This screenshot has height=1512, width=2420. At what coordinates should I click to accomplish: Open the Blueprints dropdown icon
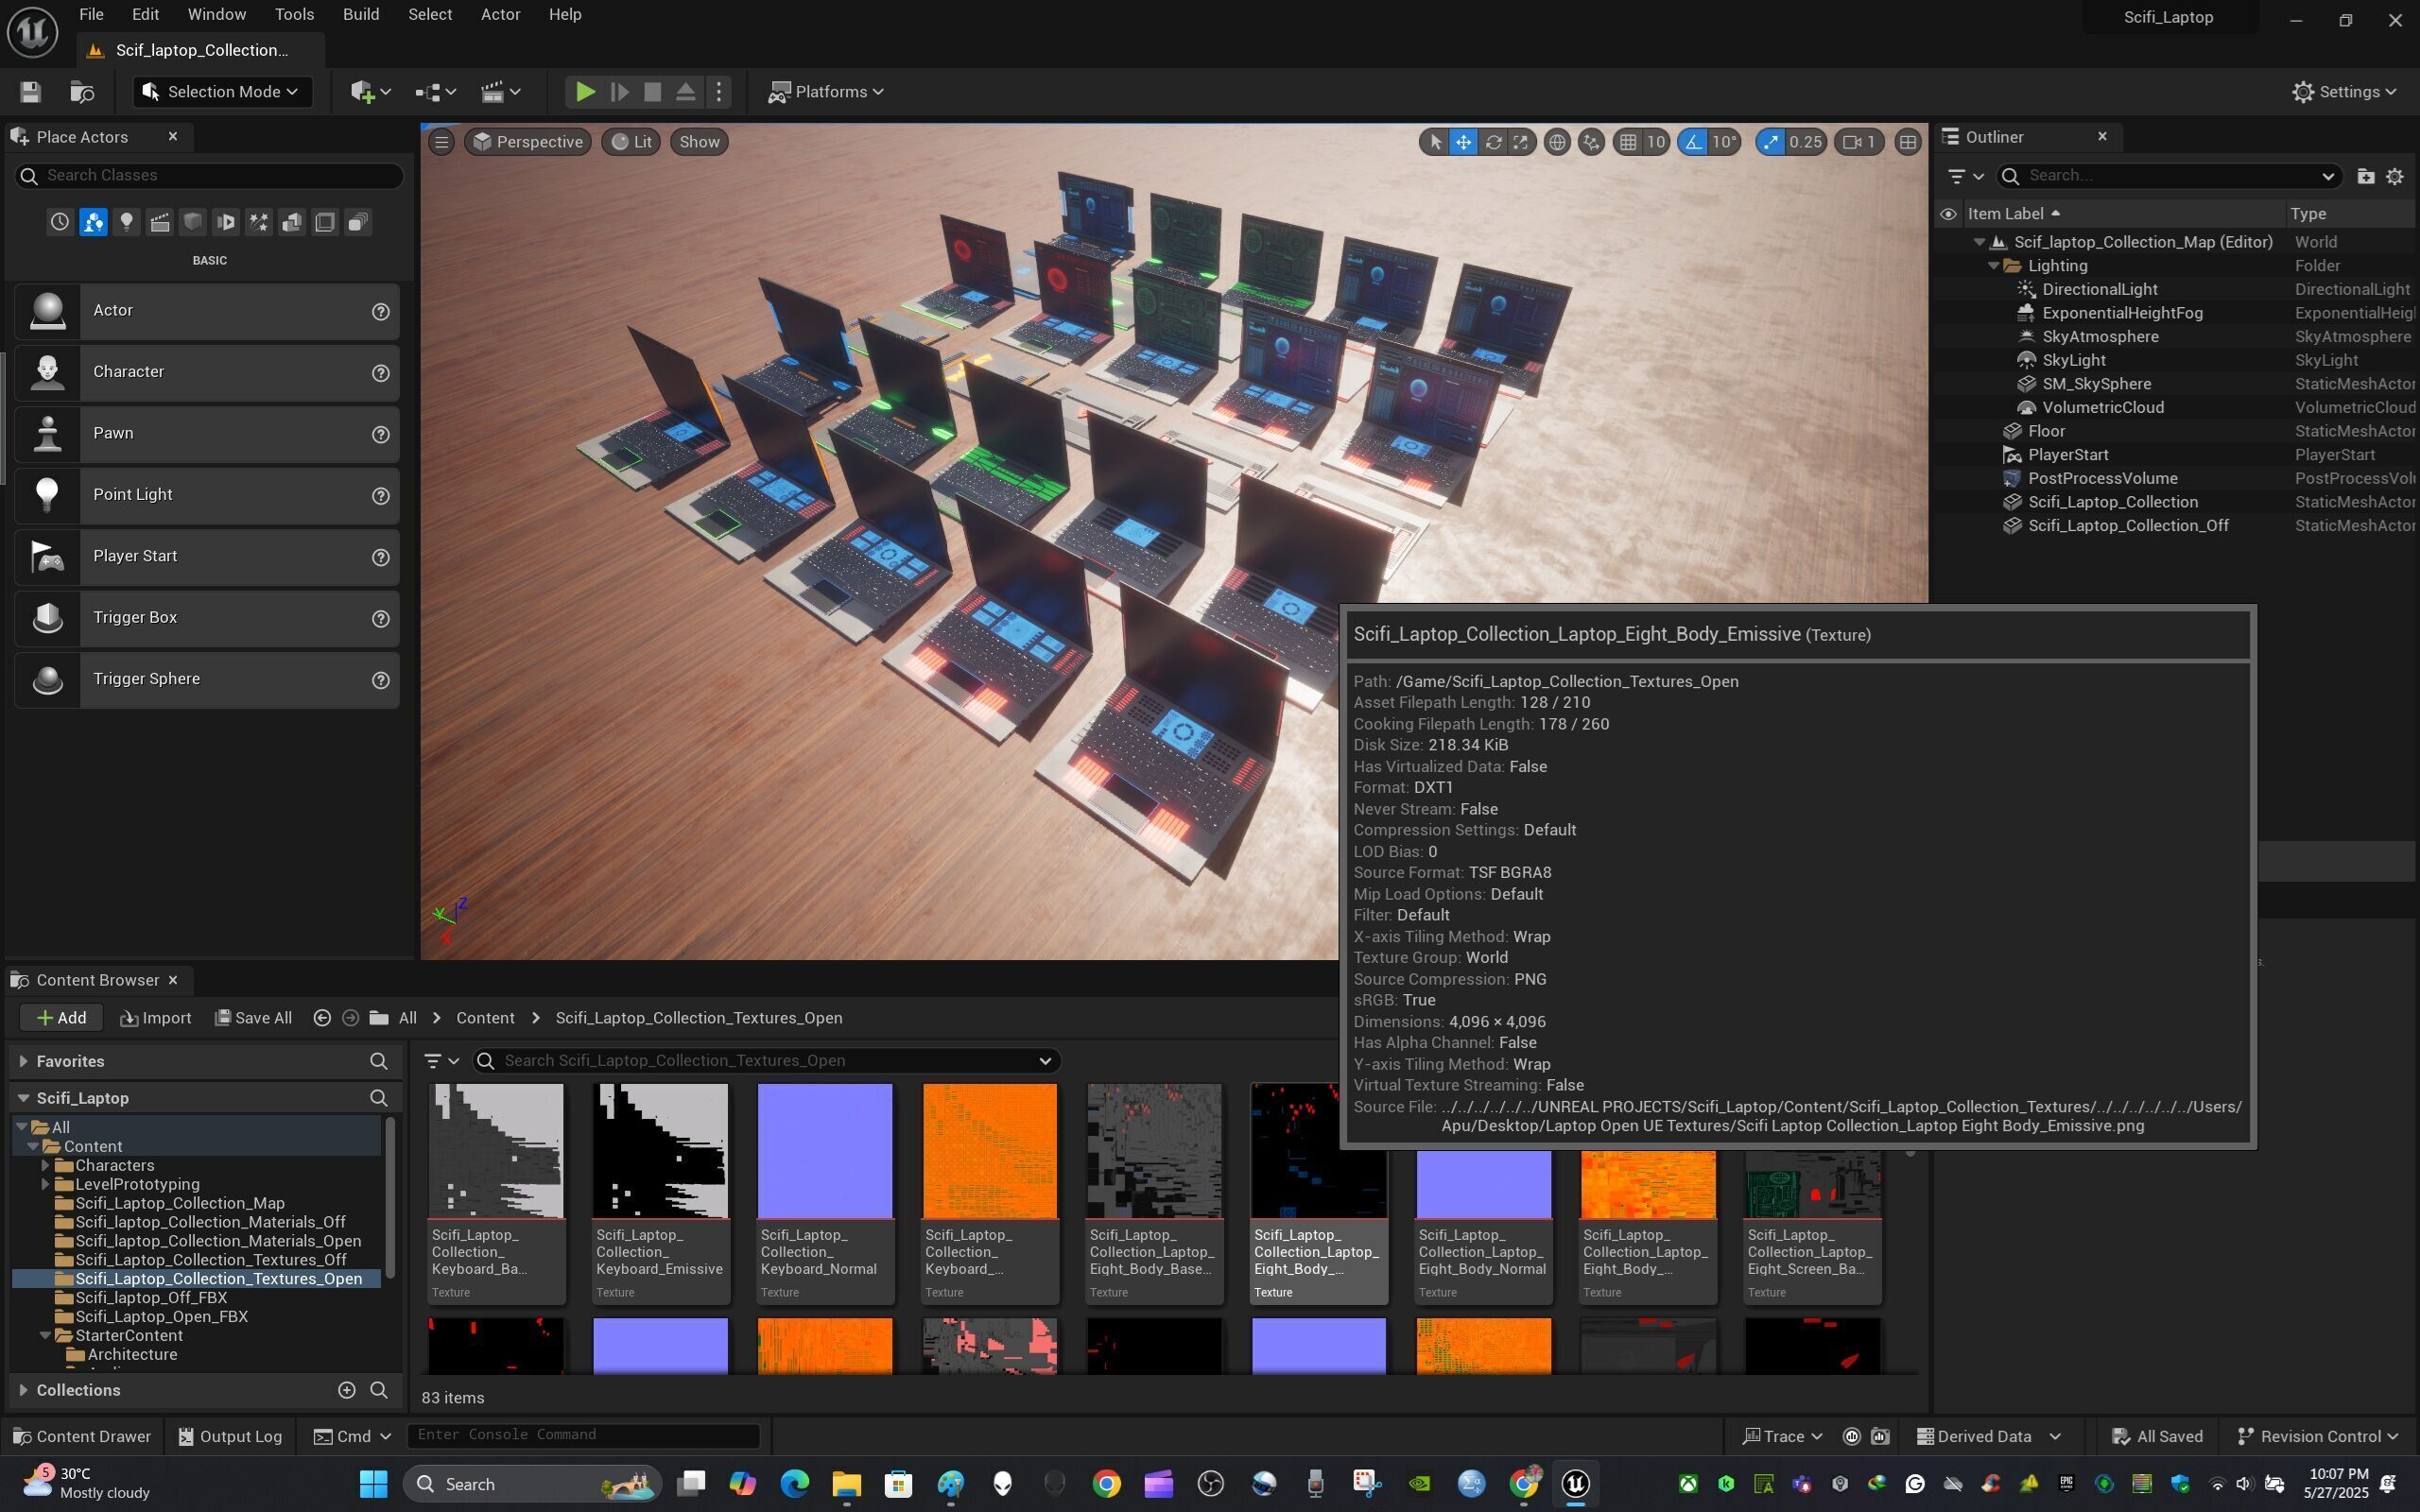coord(435,92)
